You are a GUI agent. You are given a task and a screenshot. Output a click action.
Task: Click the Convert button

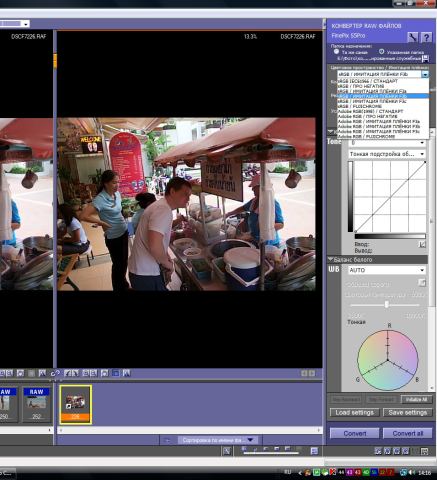pos(354,433)
